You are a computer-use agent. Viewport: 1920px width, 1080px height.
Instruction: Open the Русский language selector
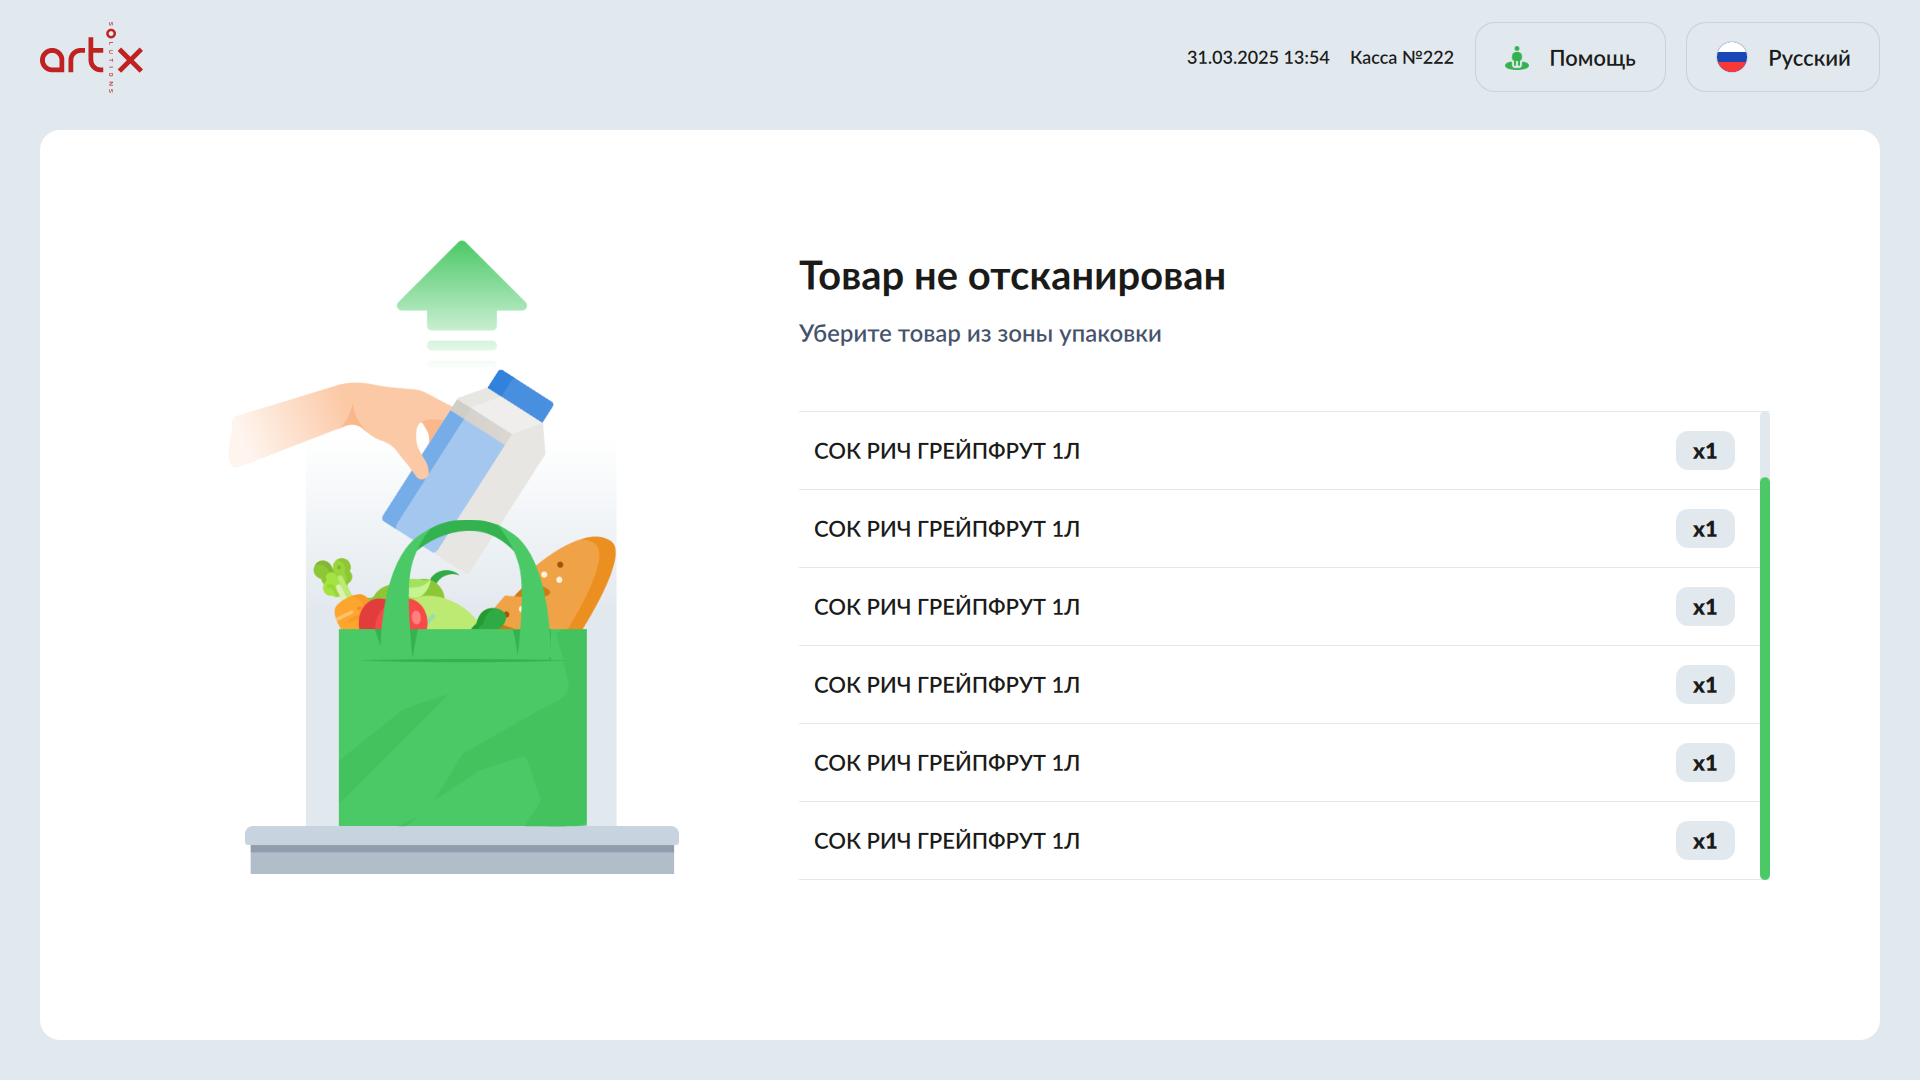coord(1782,58)
